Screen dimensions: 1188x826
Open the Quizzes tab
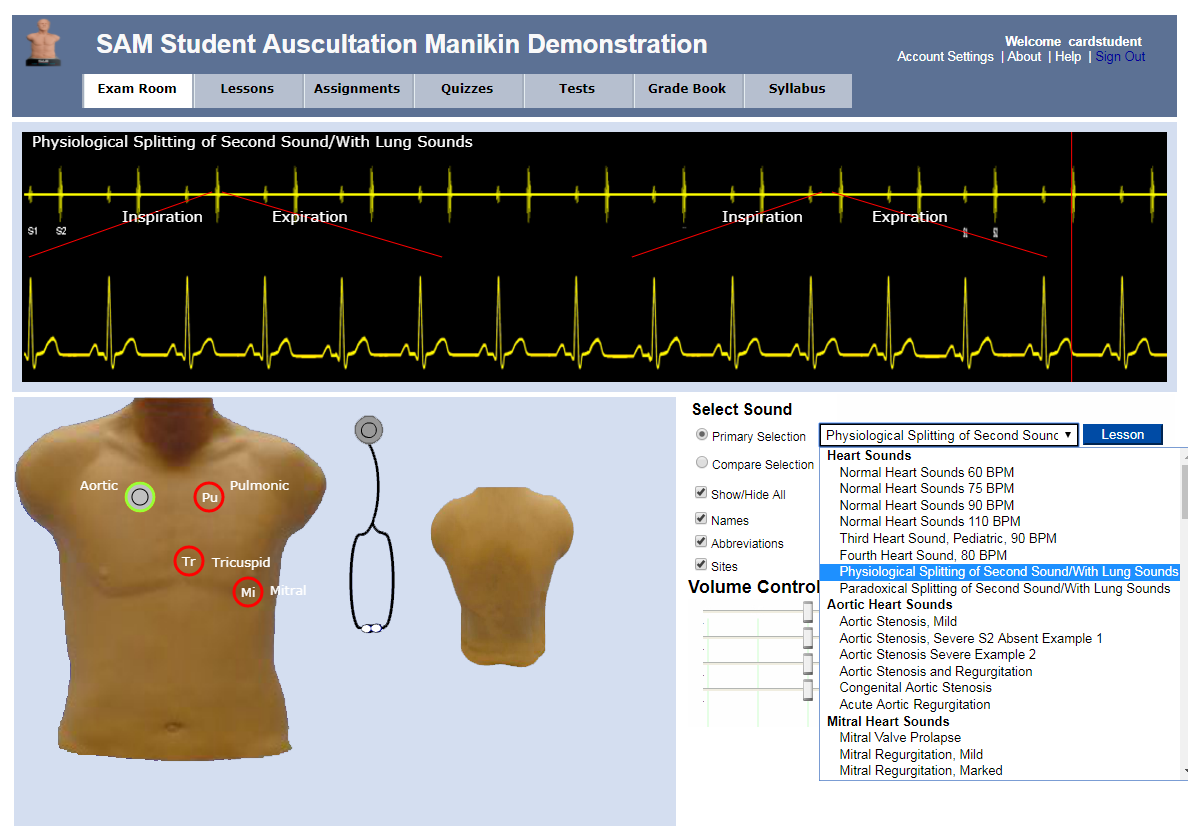(467, 90)
